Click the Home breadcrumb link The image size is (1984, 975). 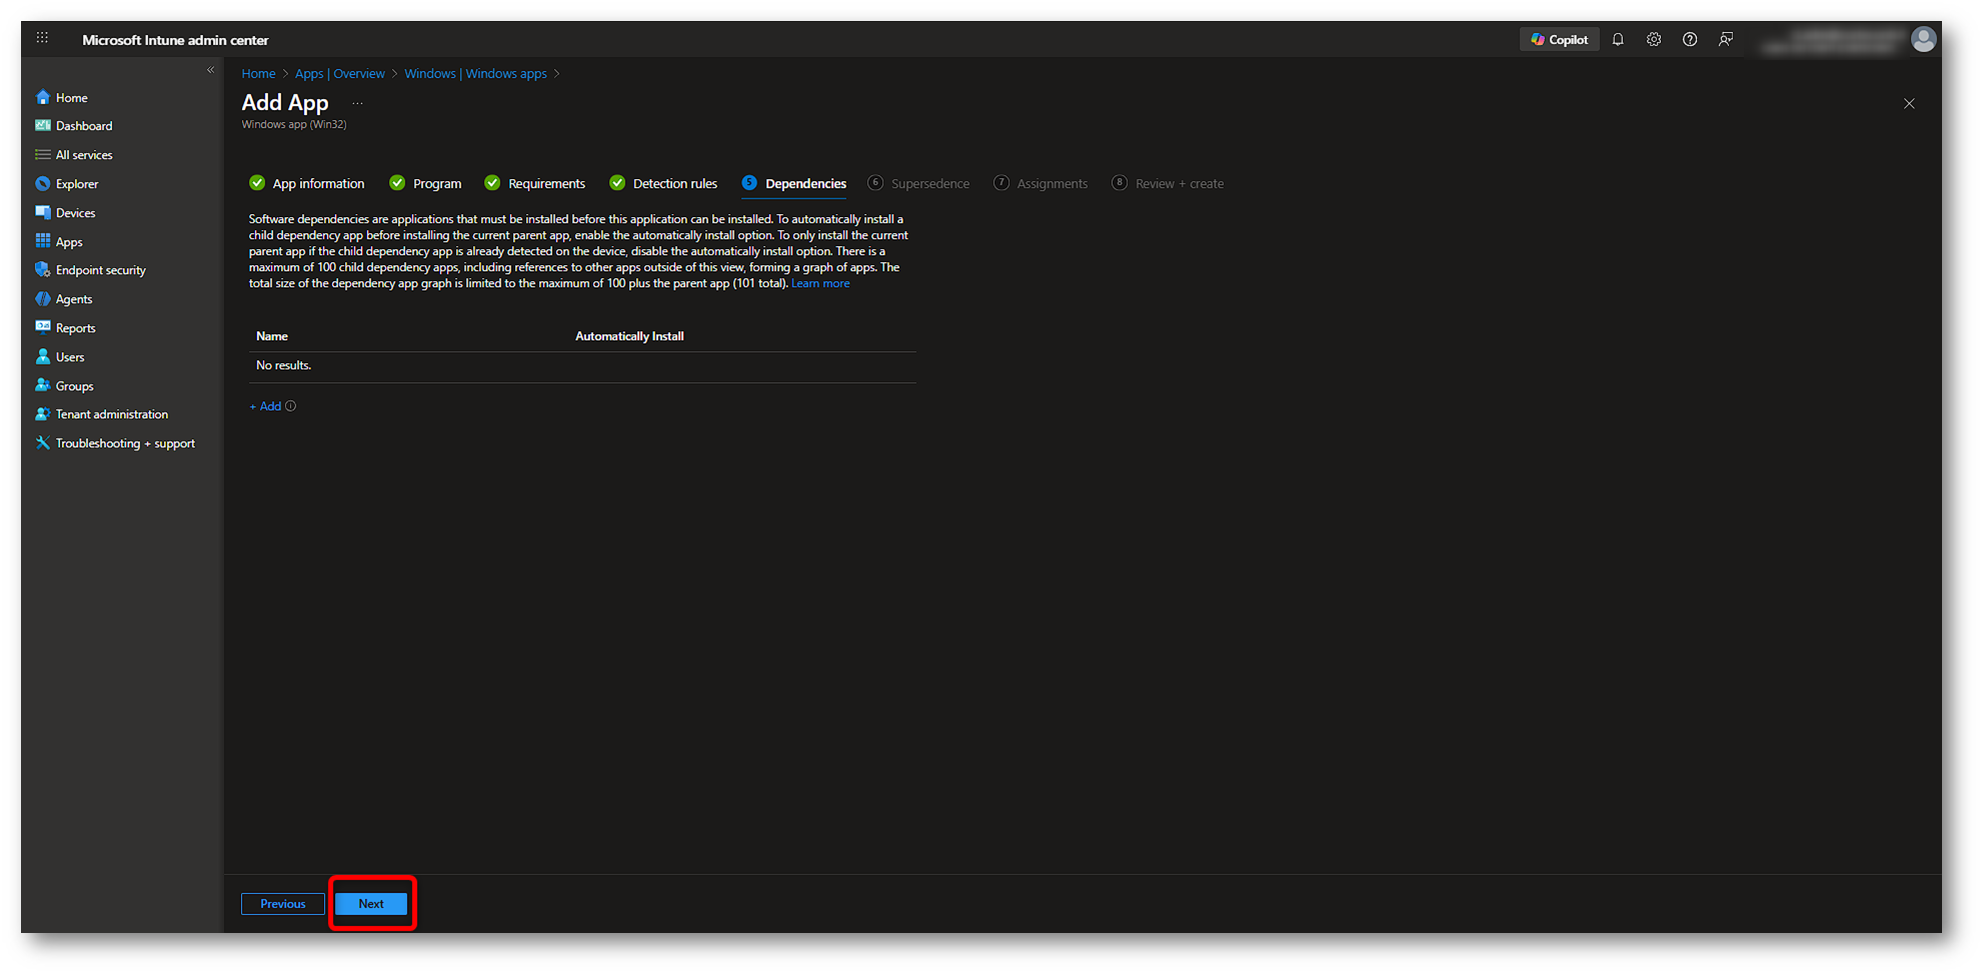[258, 73]
